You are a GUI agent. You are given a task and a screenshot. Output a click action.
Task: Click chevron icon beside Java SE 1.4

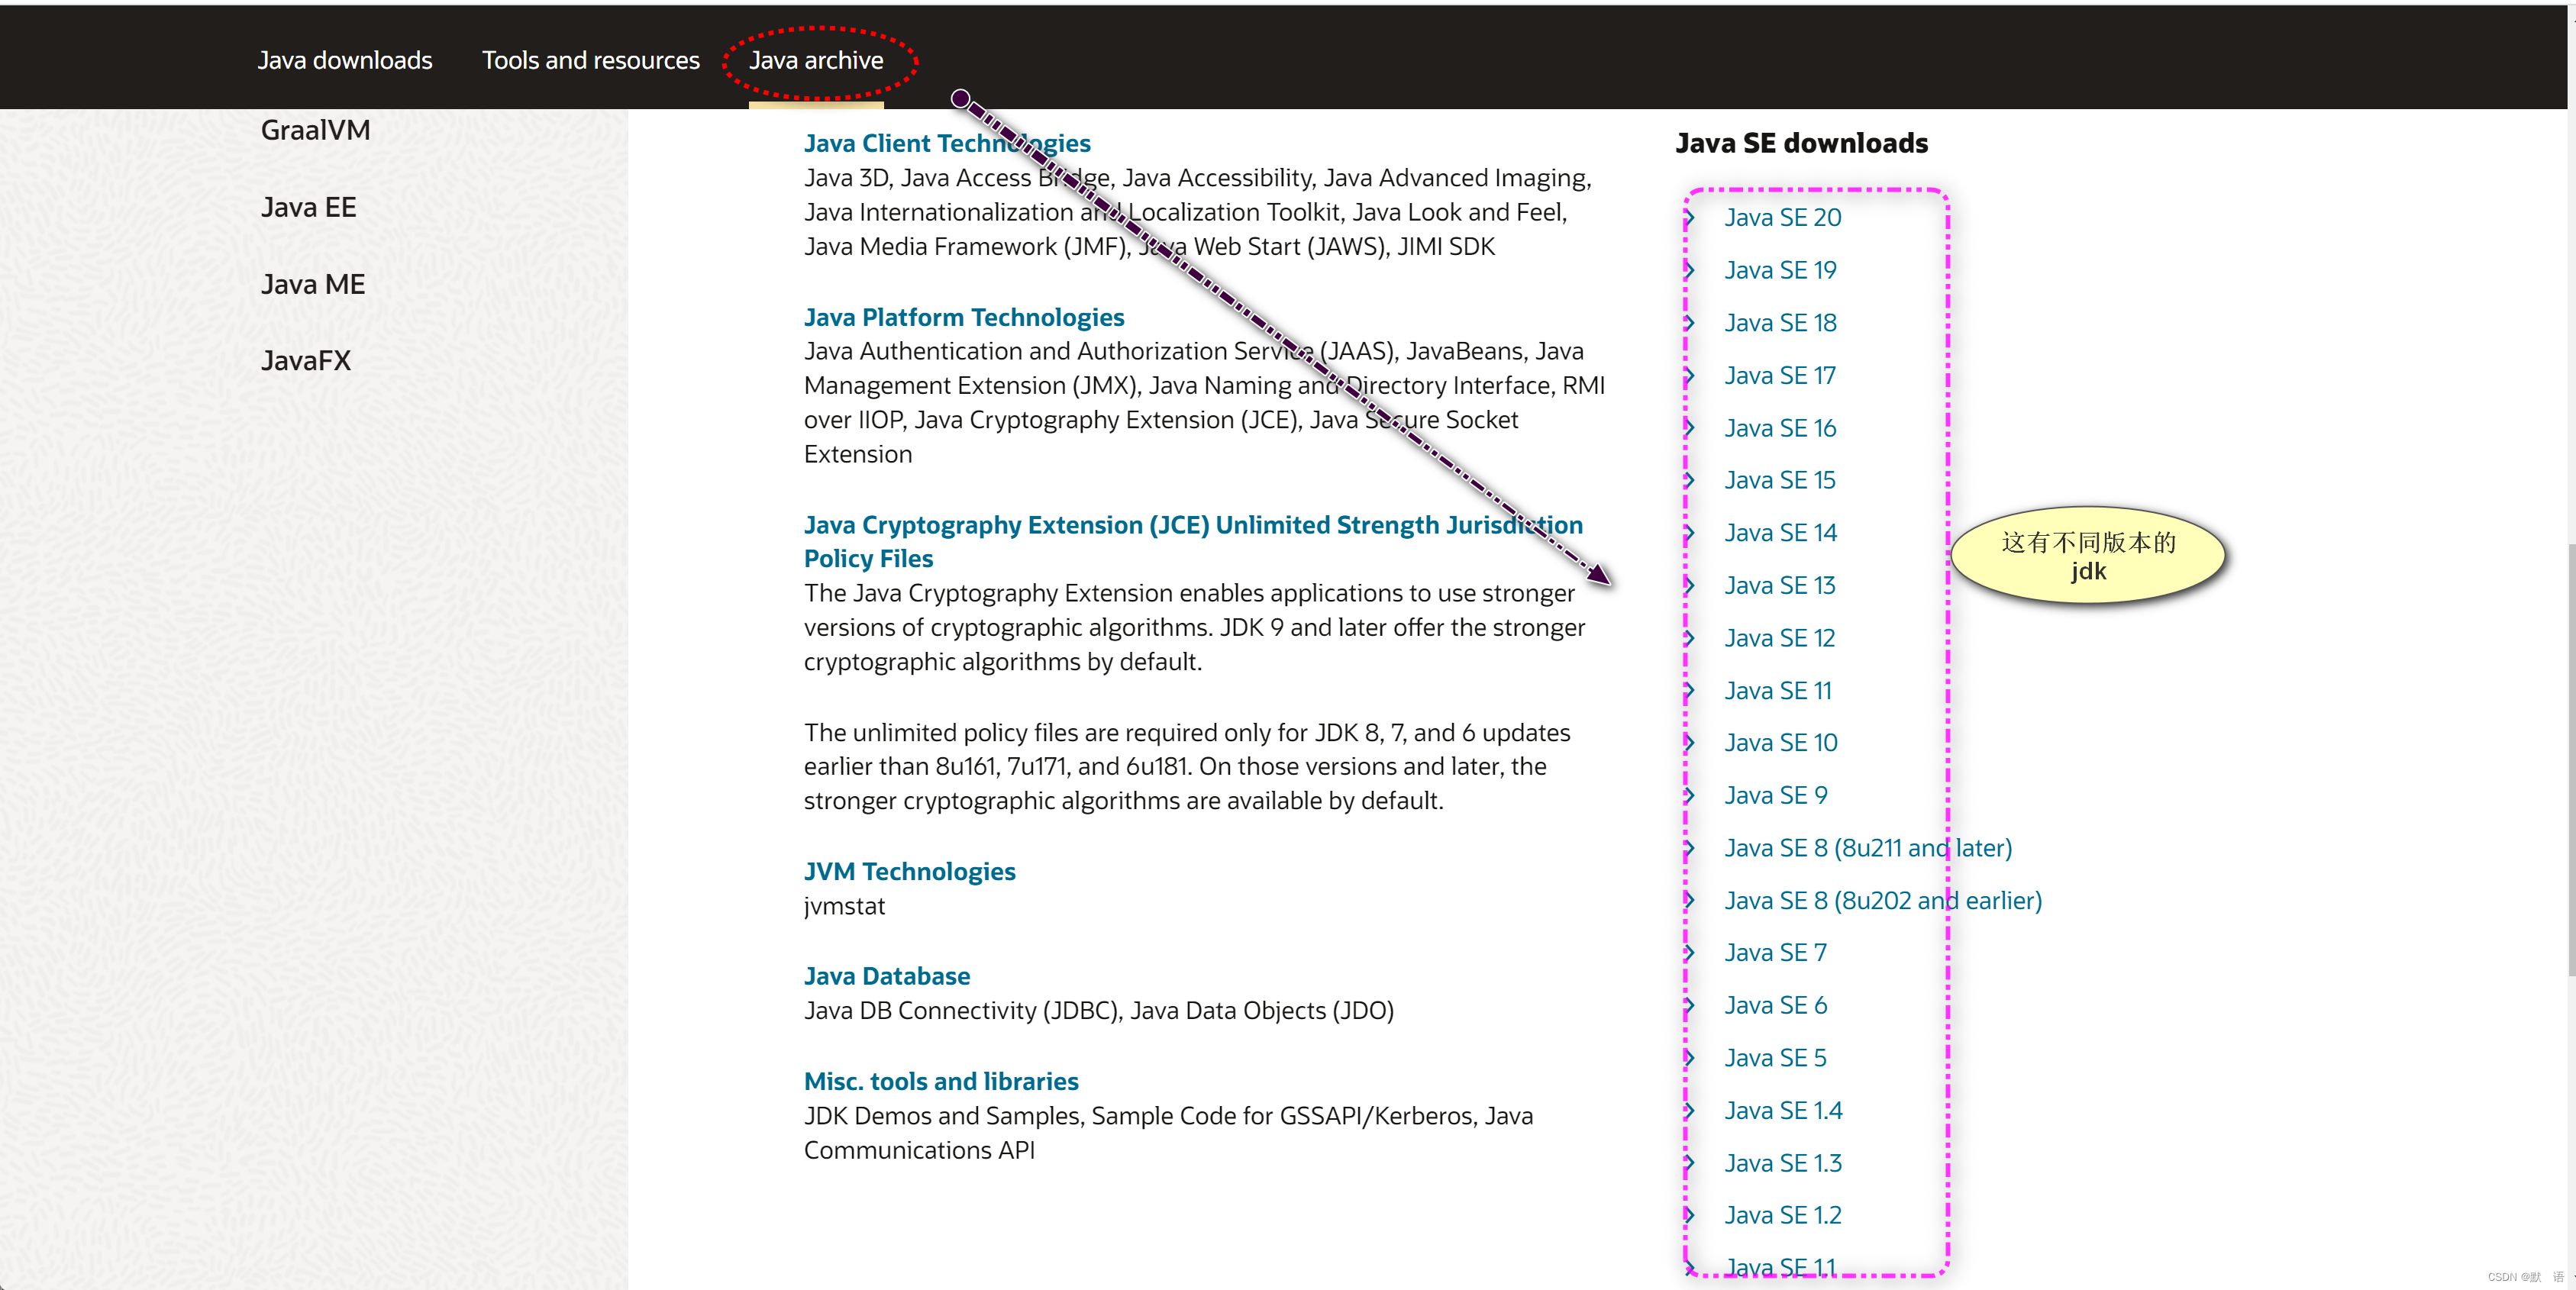point(1690,1111)
